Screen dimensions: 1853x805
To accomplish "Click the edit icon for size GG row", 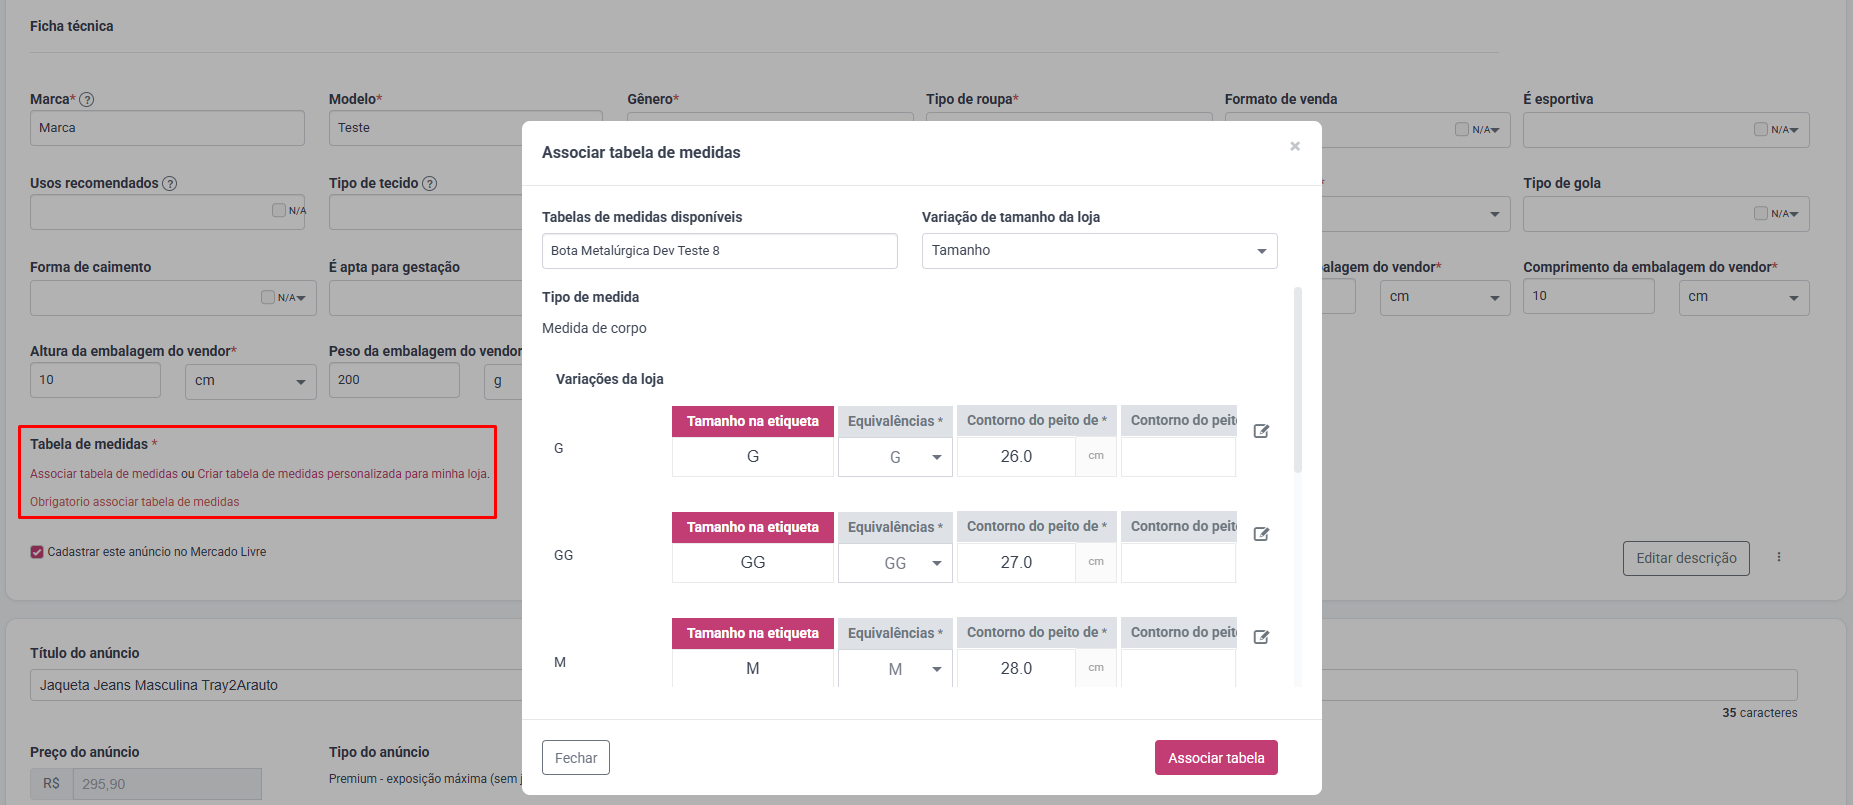I will coord(1261,534).
